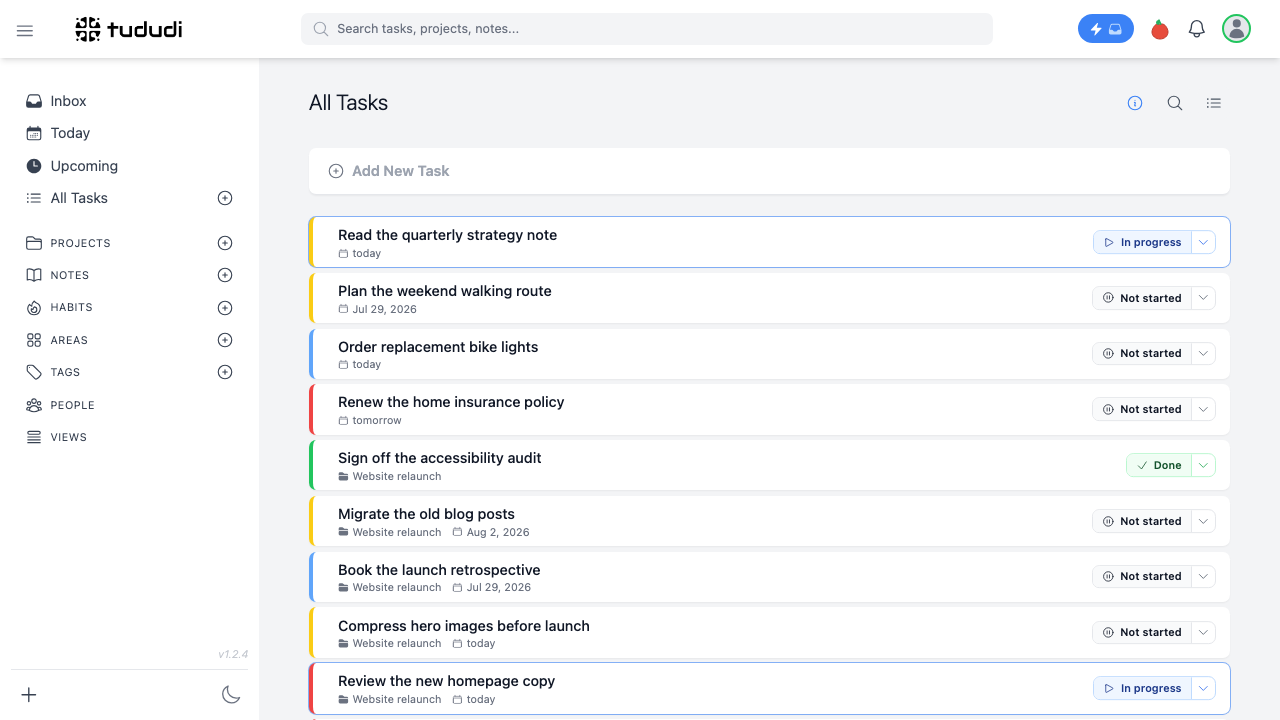Image resolution: width=1280 pixels, height=720 pixels.
Task: Open task Sign off the accessibility audit
Action: [440, 458]
